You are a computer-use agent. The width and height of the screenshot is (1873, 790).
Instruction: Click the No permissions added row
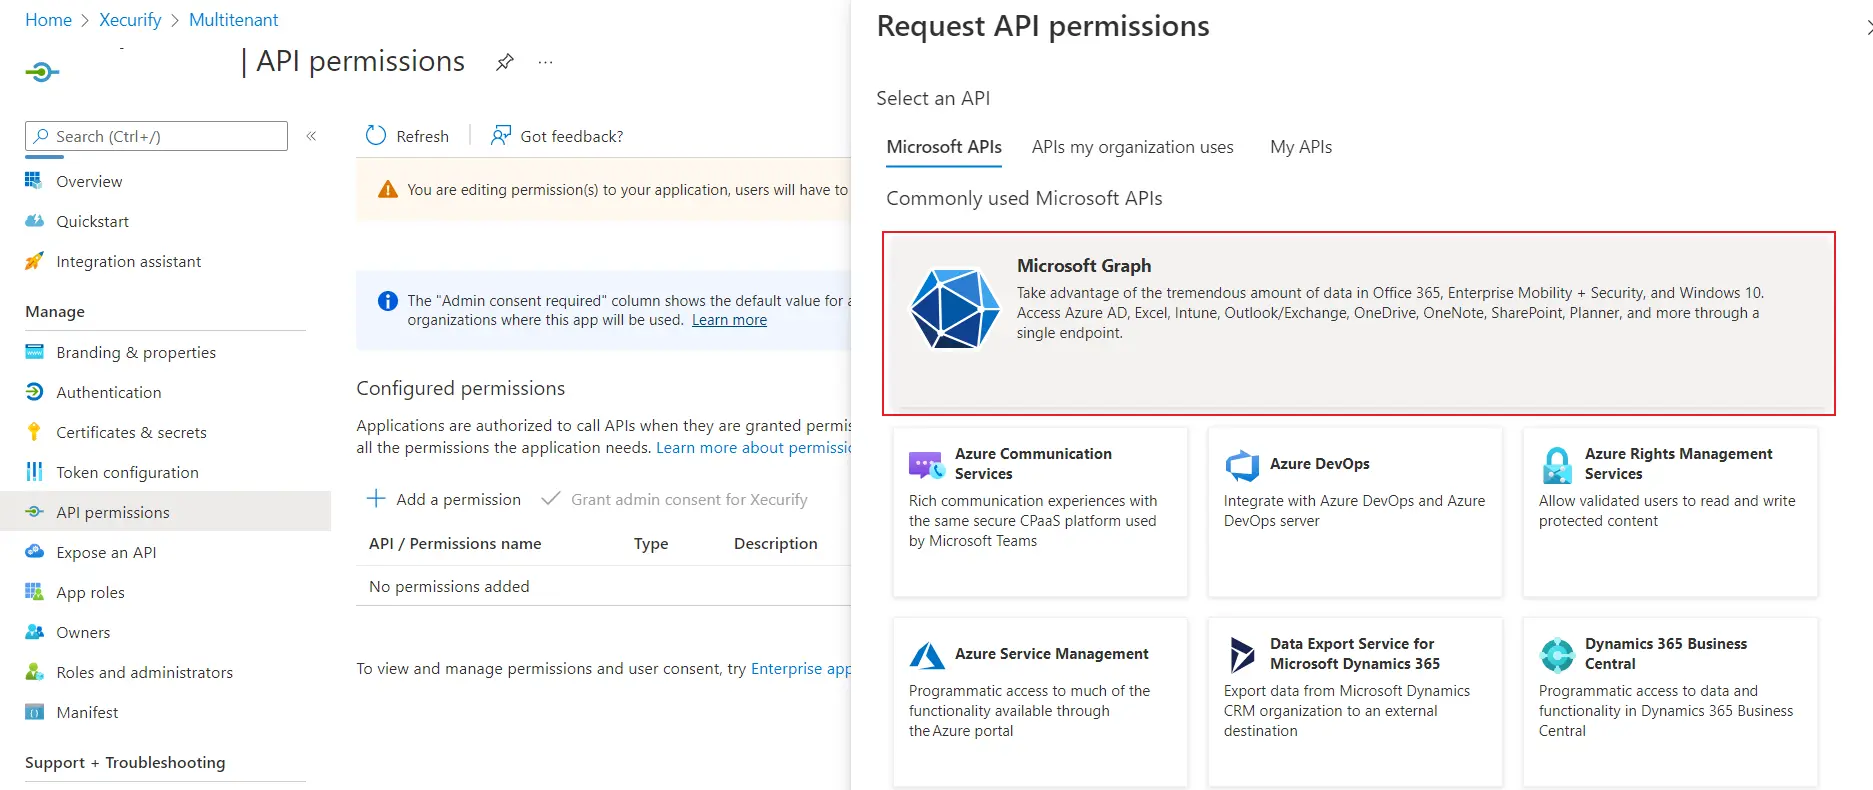coord(604,586)
